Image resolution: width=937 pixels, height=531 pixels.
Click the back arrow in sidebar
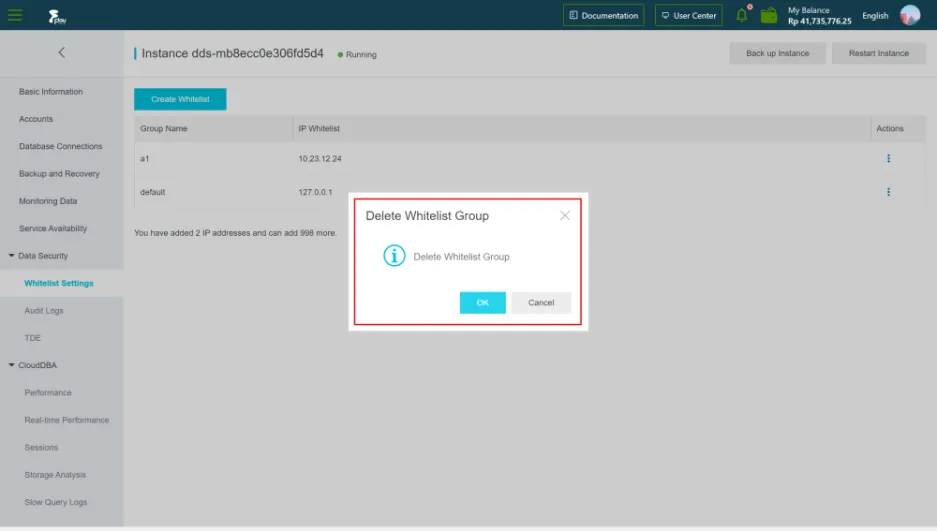[x=62, y=53]
